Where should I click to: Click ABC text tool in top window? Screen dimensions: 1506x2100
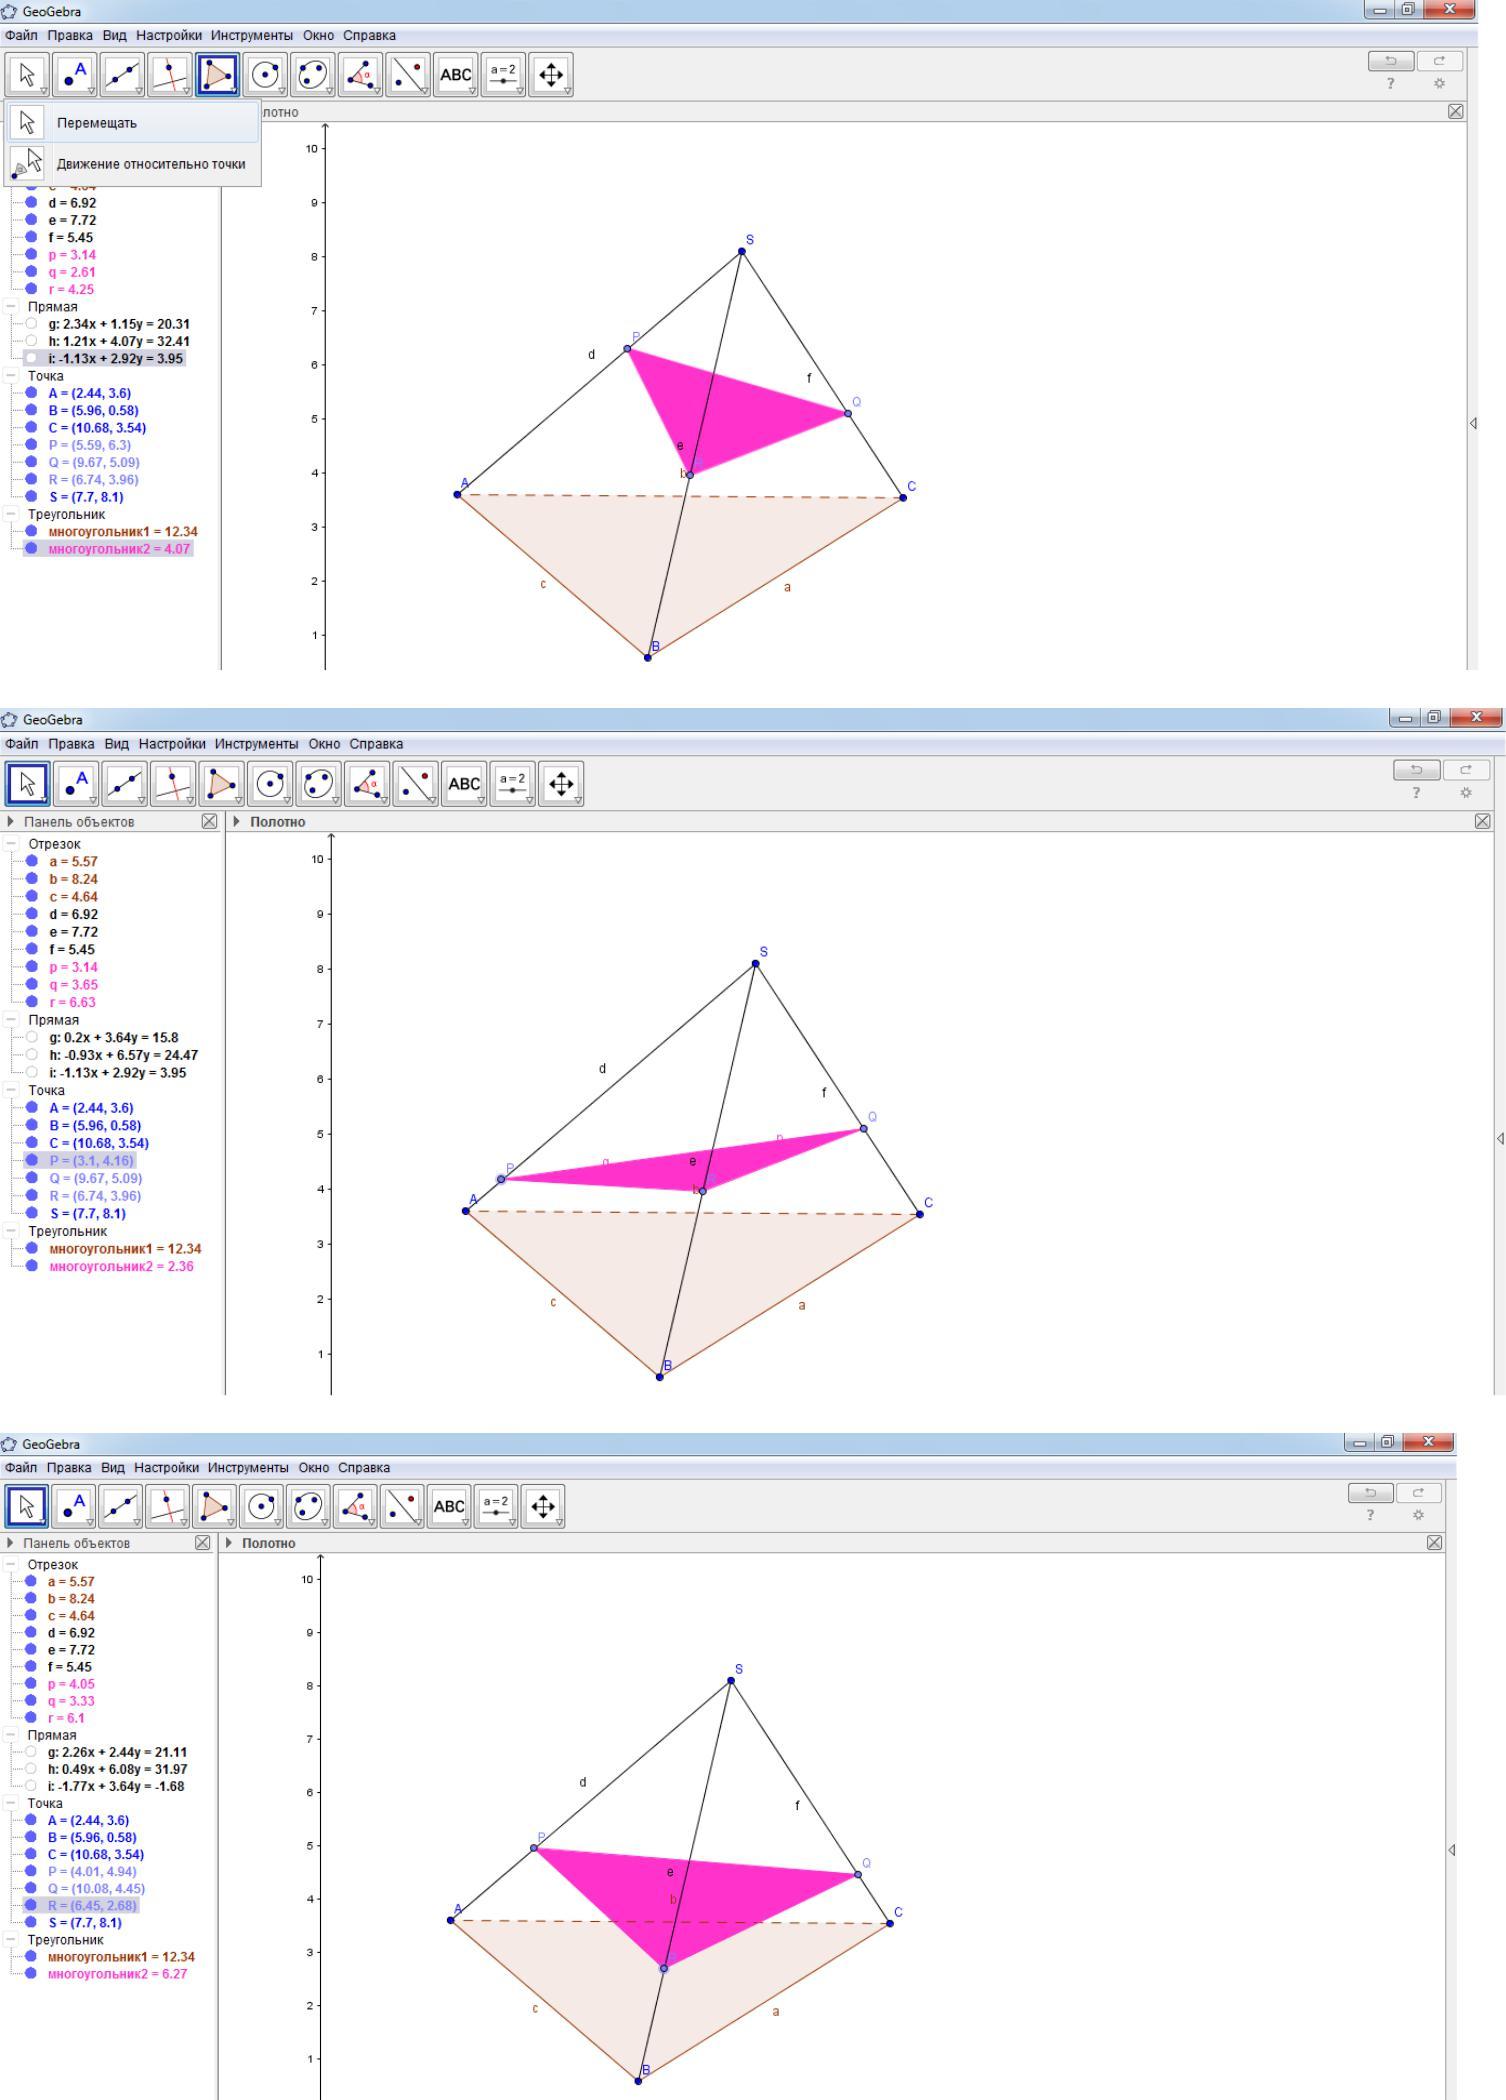(x=456, y=75)
